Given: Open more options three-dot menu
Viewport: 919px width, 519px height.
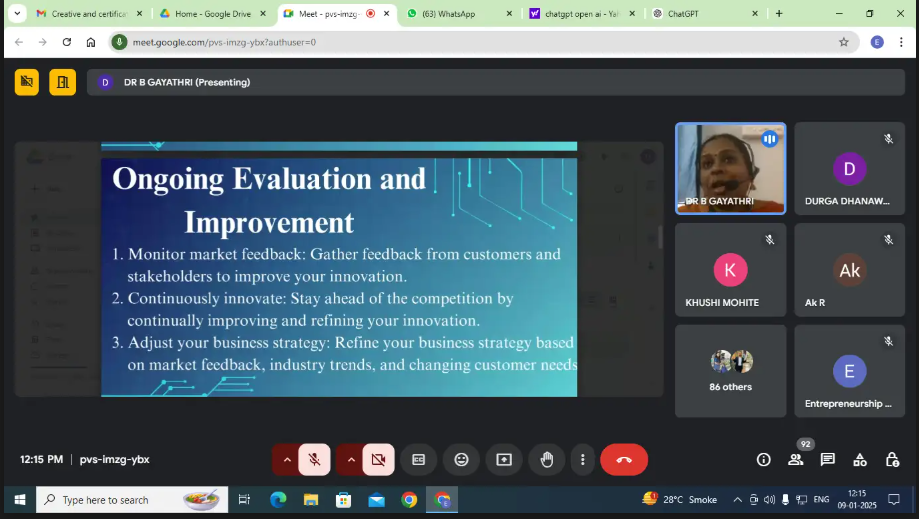Looking at the screenshot, I should (583, 459).
